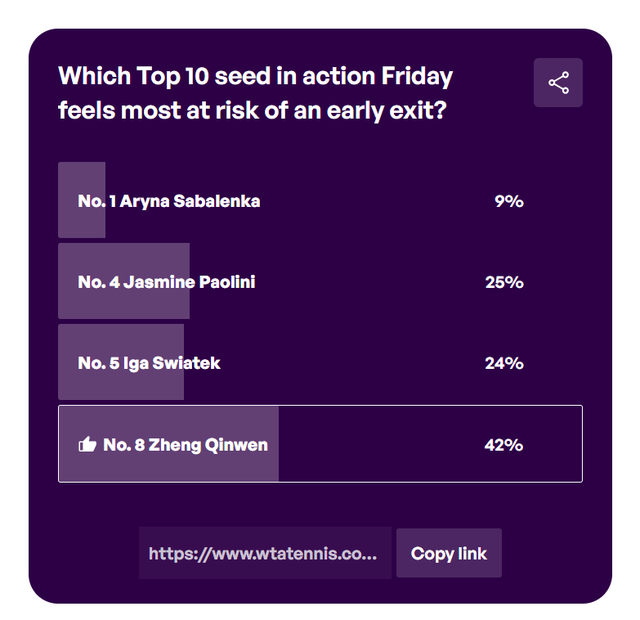Viewport: 640px width, 620px height.
Task: Select the No. 8 Zheng Qinwen answer
Action: click(x=185, y=445)
